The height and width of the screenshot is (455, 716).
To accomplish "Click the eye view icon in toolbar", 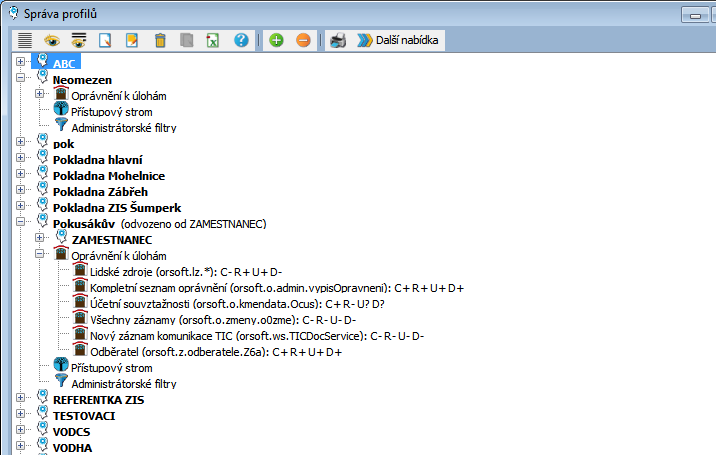I will tap(51, 41).
